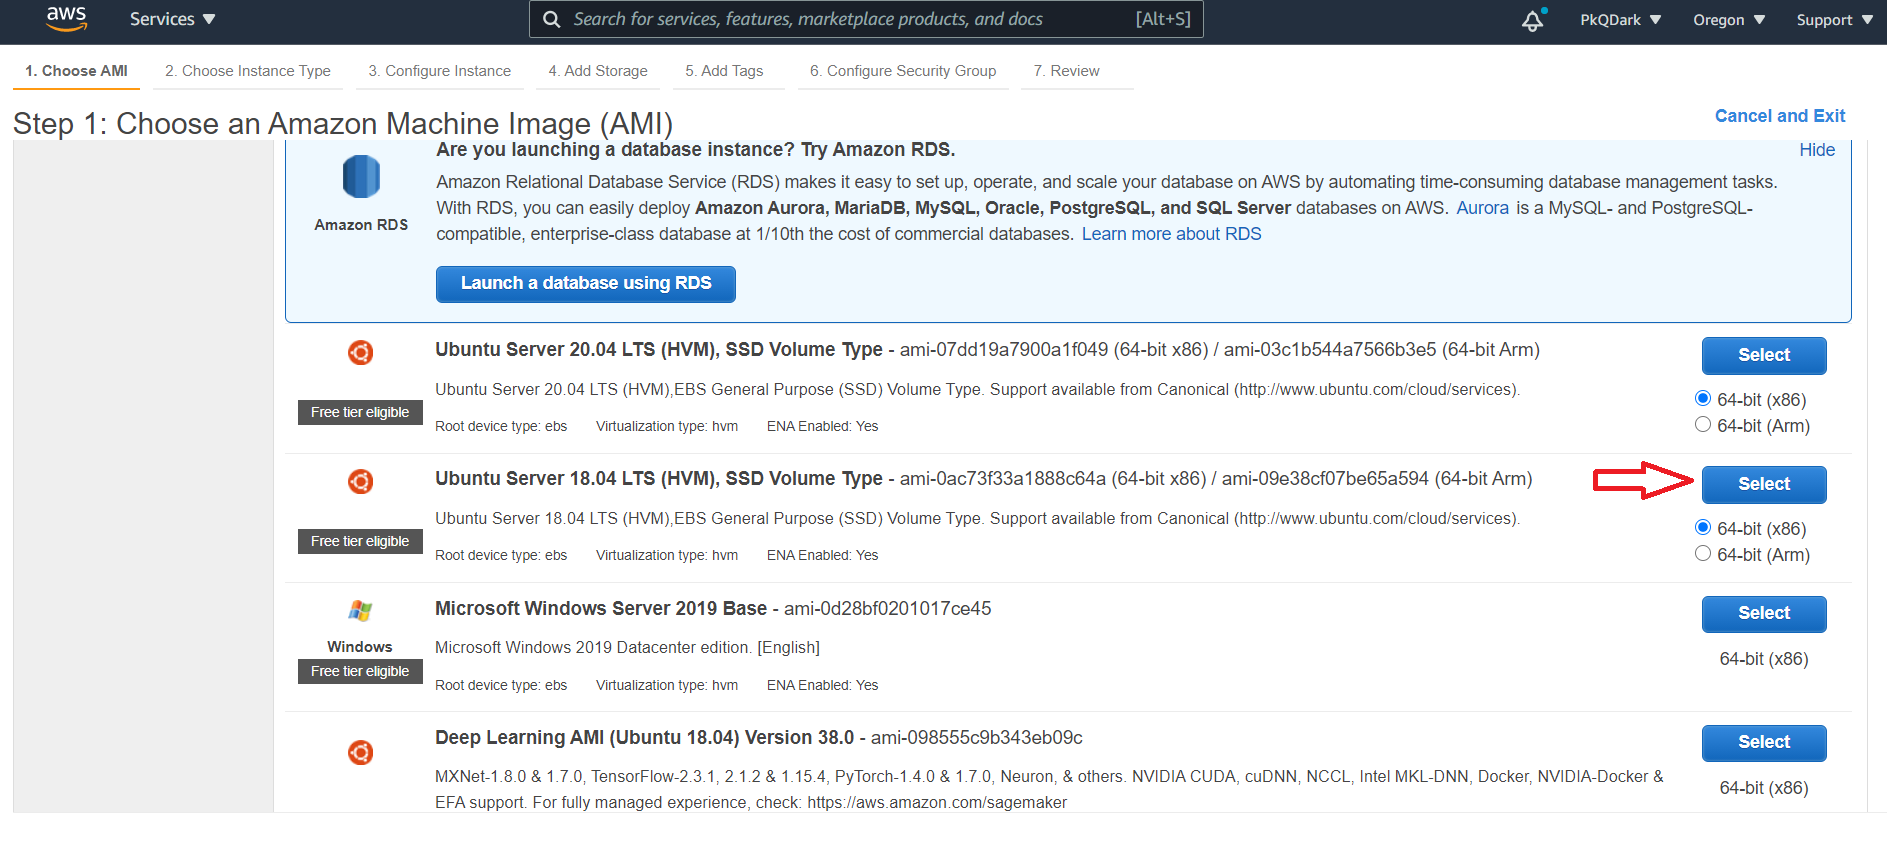1887x847 pixels.
Task: Choose 64-bit (Arm) for Ubuntu 20.04
Action: click(x=1703, y=424)
